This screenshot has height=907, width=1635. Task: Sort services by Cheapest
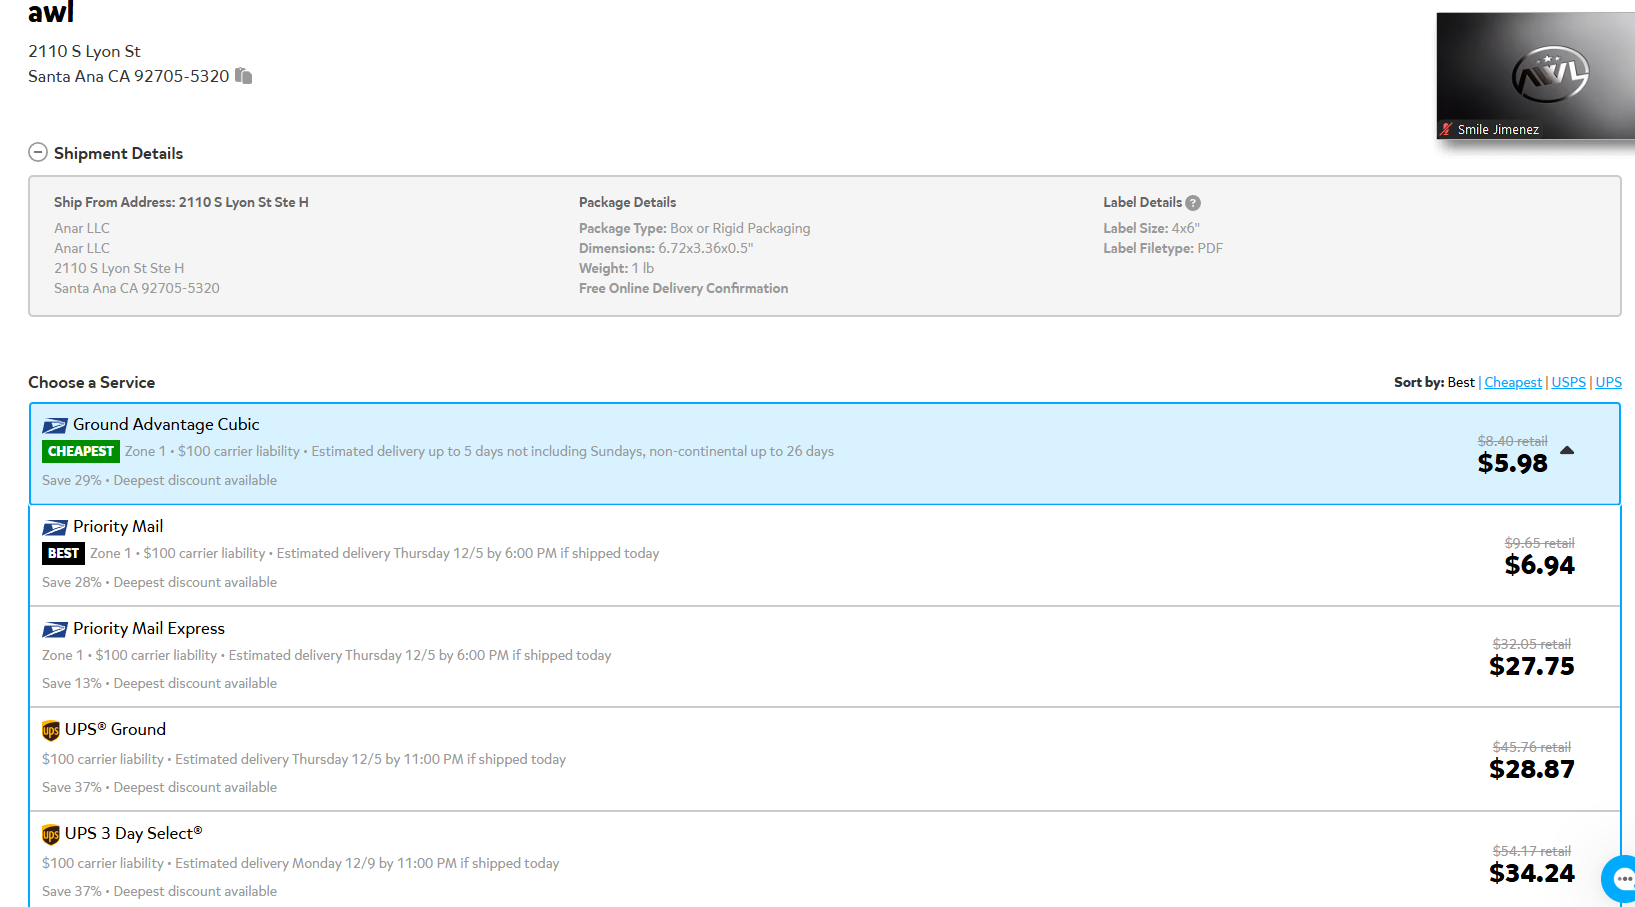[x=1513, y=382]
